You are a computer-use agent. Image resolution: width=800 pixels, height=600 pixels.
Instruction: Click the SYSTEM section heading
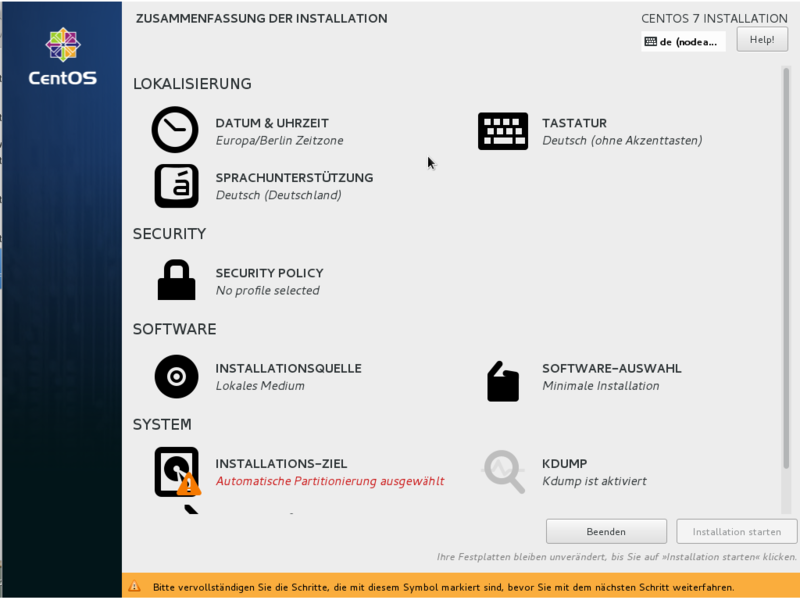pos(162,424)
